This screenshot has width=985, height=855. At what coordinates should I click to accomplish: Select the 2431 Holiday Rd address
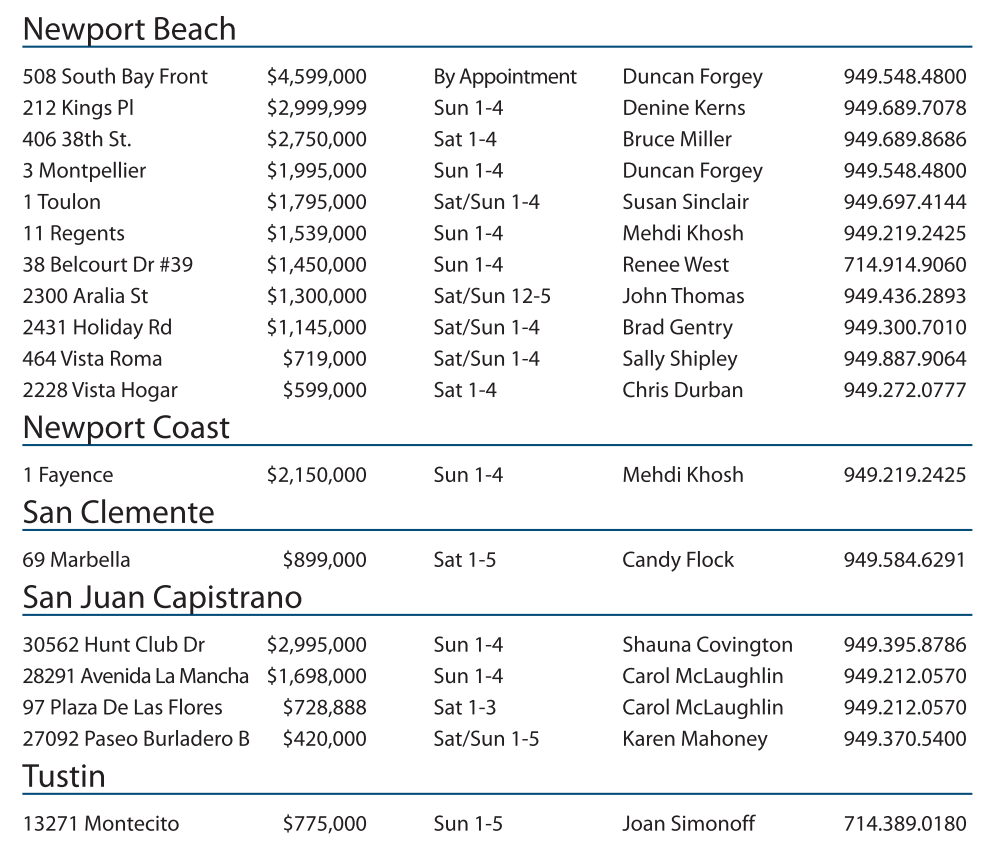(x=97, y=327)
